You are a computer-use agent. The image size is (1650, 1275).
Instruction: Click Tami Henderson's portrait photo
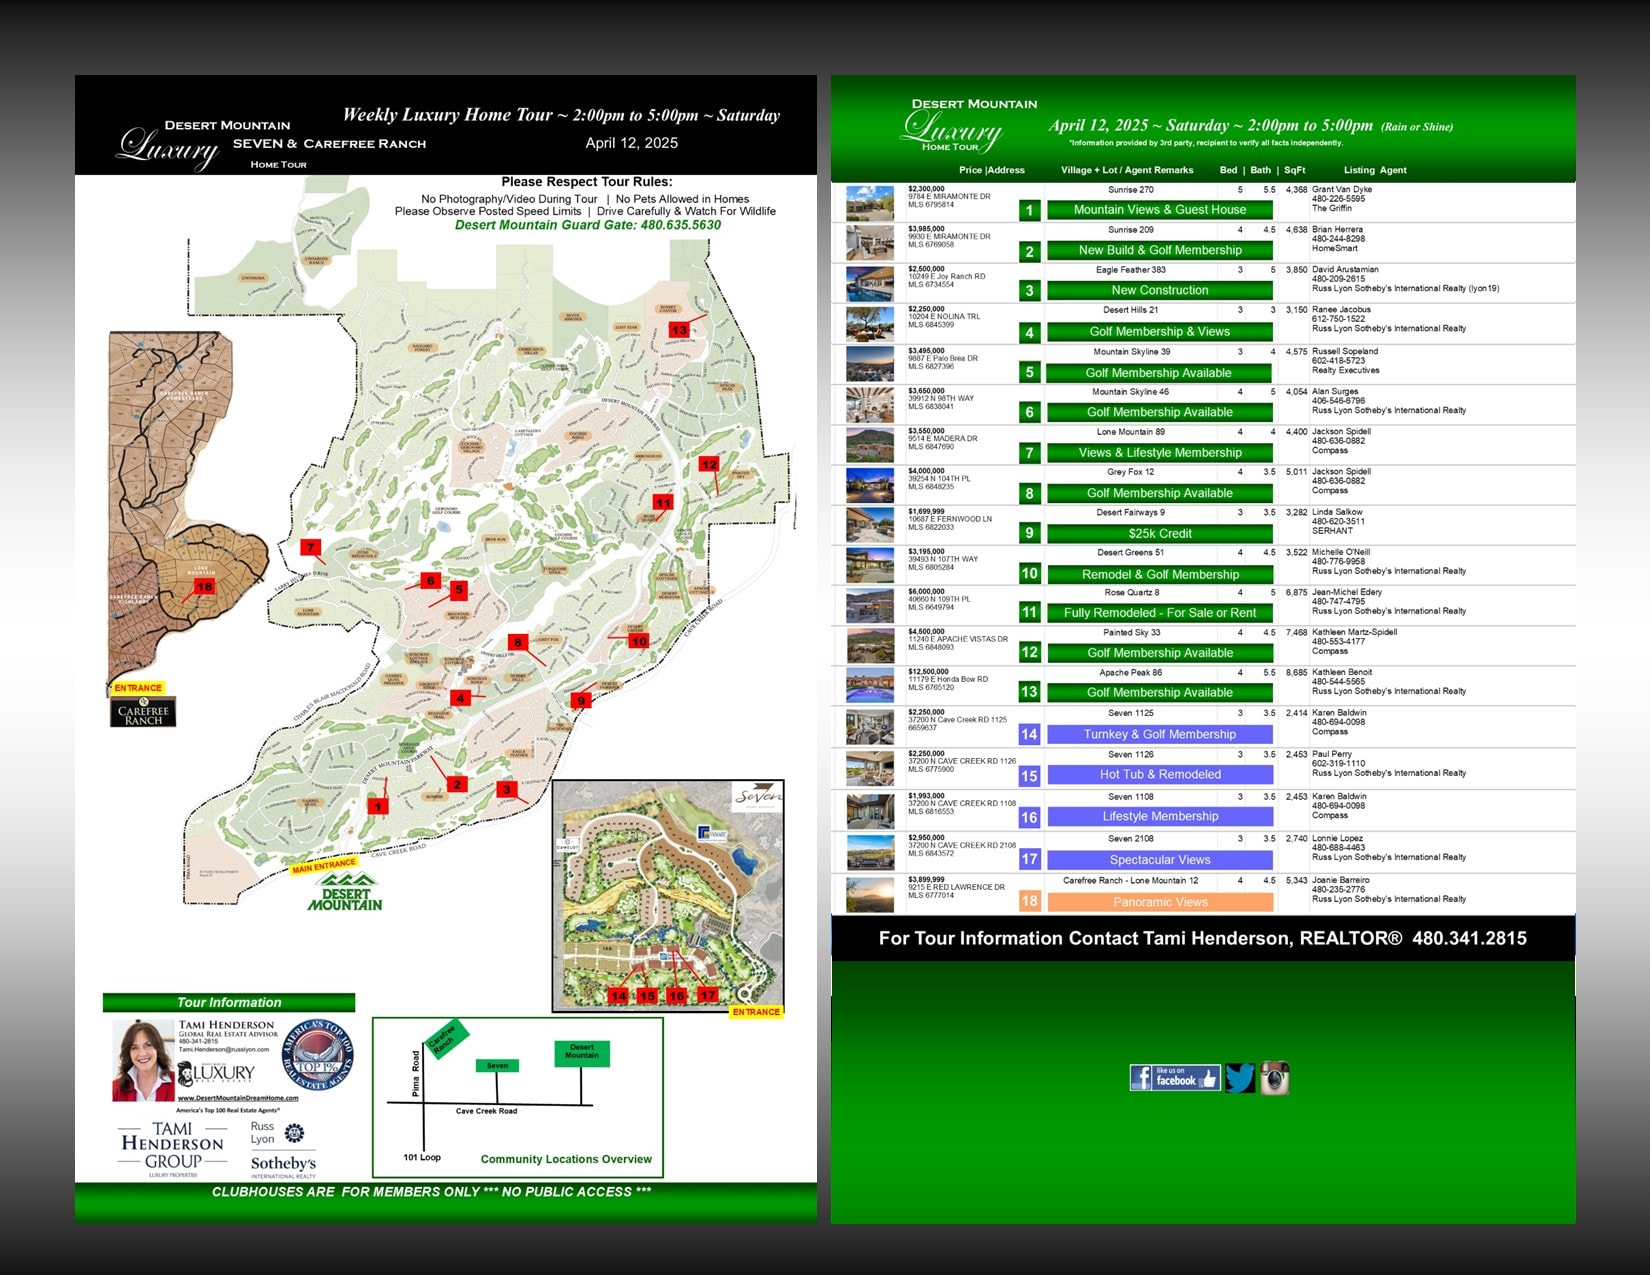click(x=144, y=1060)
